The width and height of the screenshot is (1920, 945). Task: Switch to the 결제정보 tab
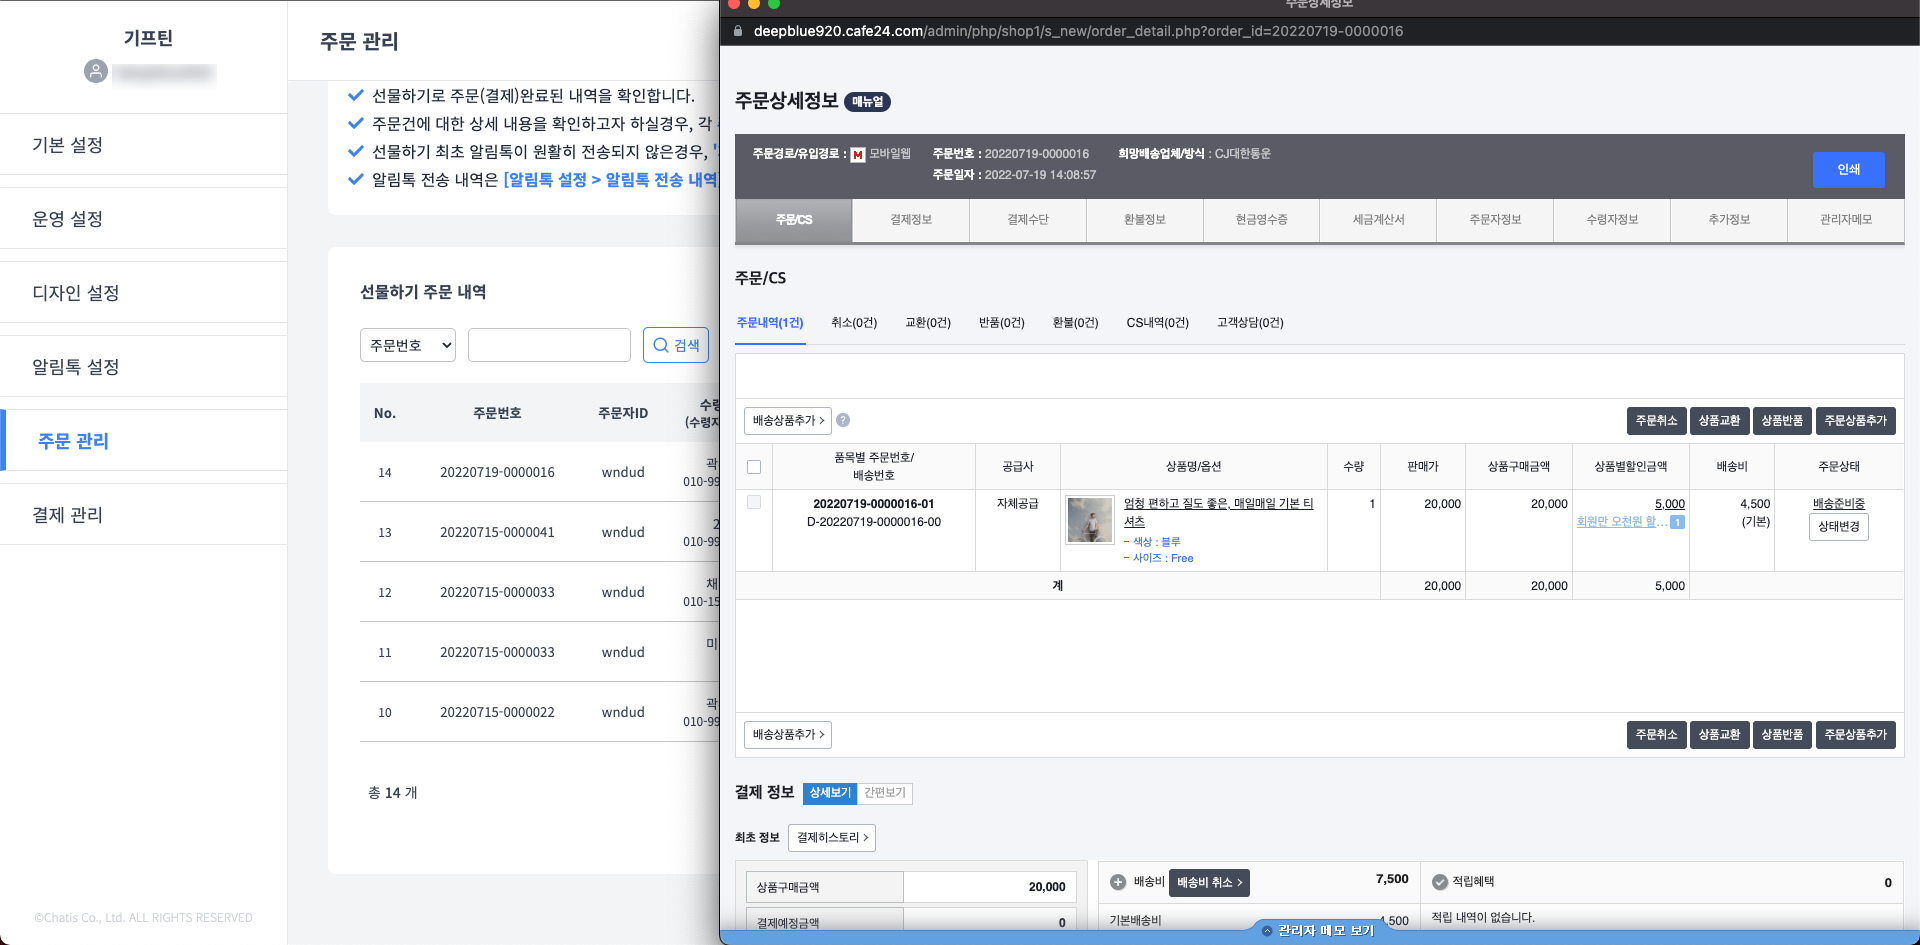point(911,220)
